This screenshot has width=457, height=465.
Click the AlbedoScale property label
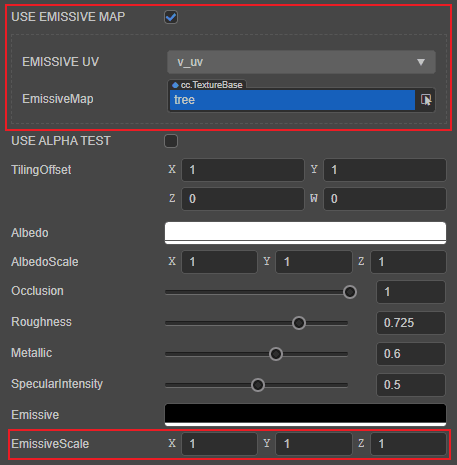coord(45,262)
